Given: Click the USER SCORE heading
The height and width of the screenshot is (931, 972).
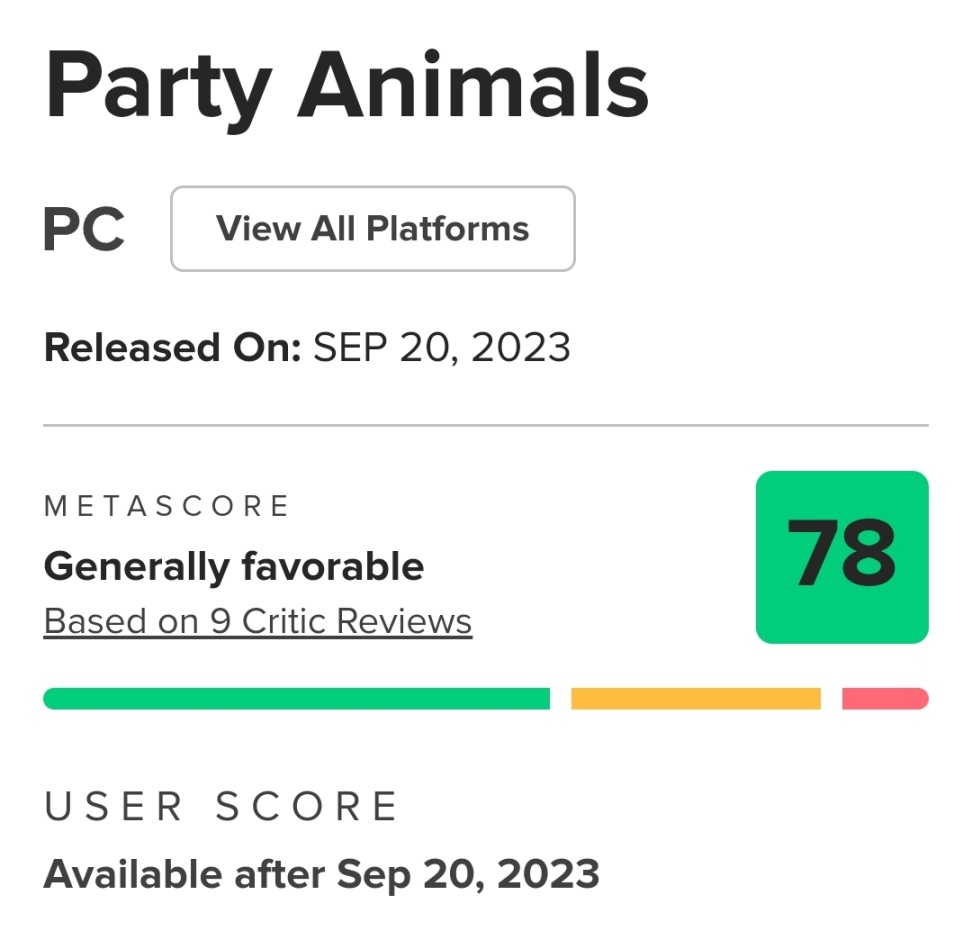Looking at the screenshot, I should (221, 806).
